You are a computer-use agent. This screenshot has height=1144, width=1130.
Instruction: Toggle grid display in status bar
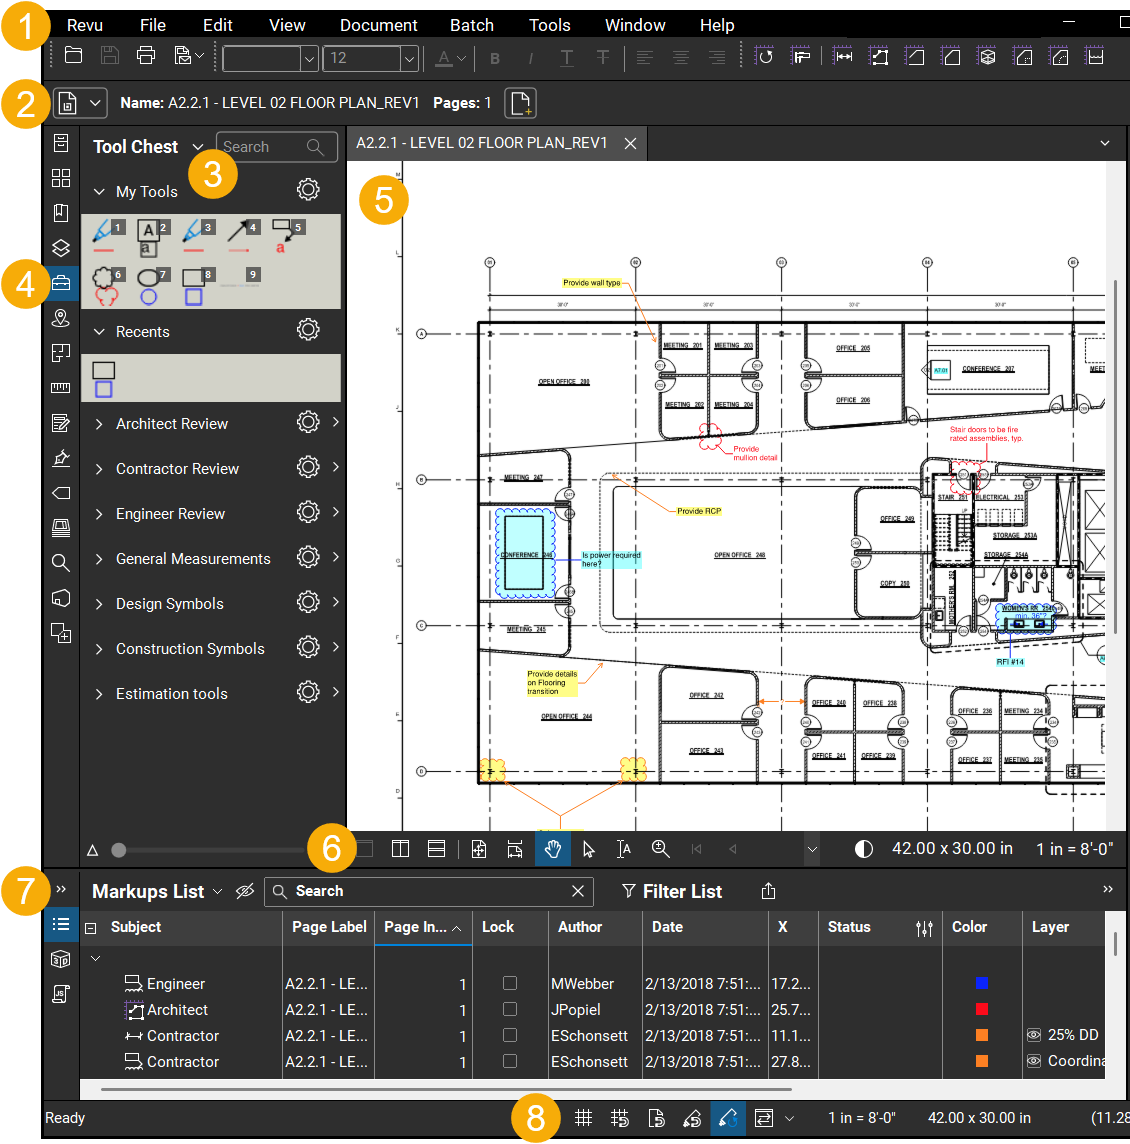[584, 1118]
